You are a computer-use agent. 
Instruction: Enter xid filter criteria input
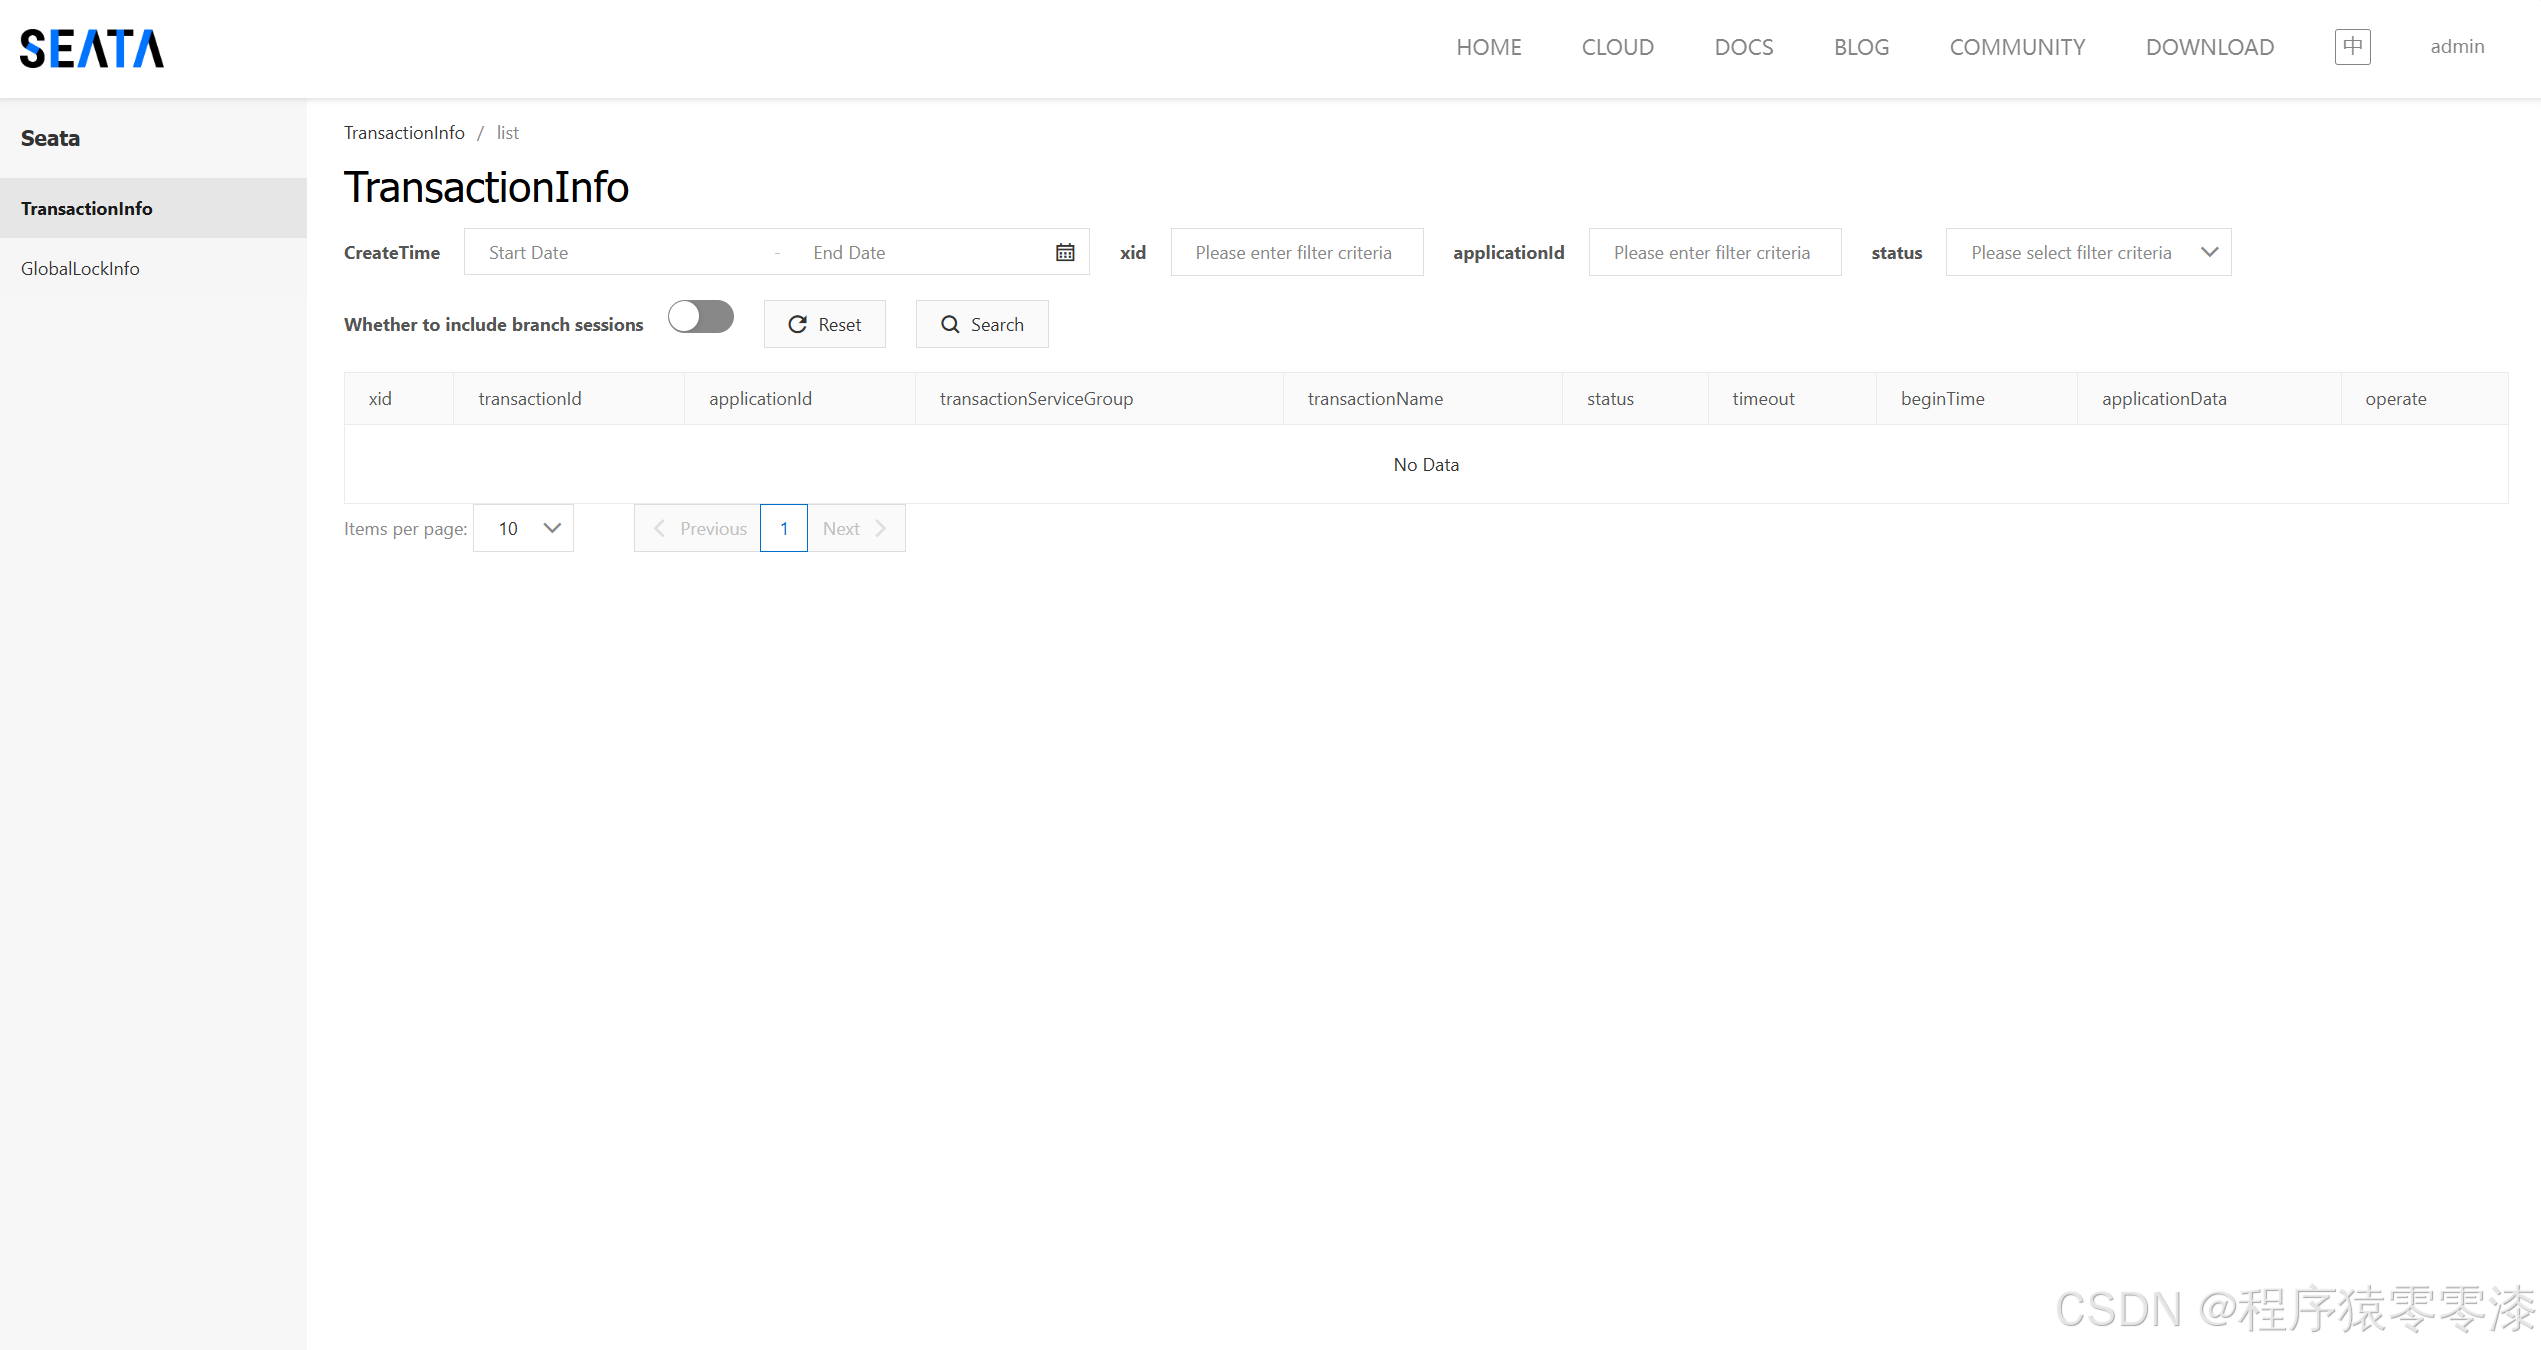coord(1294,252)
